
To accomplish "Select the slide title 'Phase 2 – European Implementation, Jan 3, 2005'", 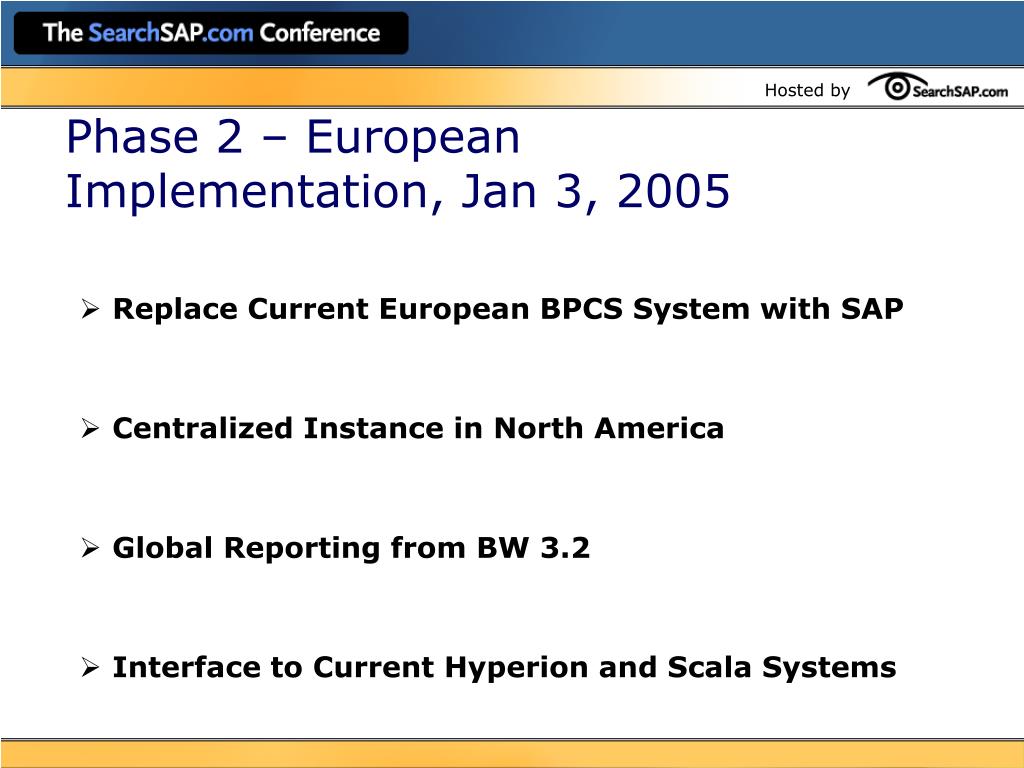I will (398, 164).
